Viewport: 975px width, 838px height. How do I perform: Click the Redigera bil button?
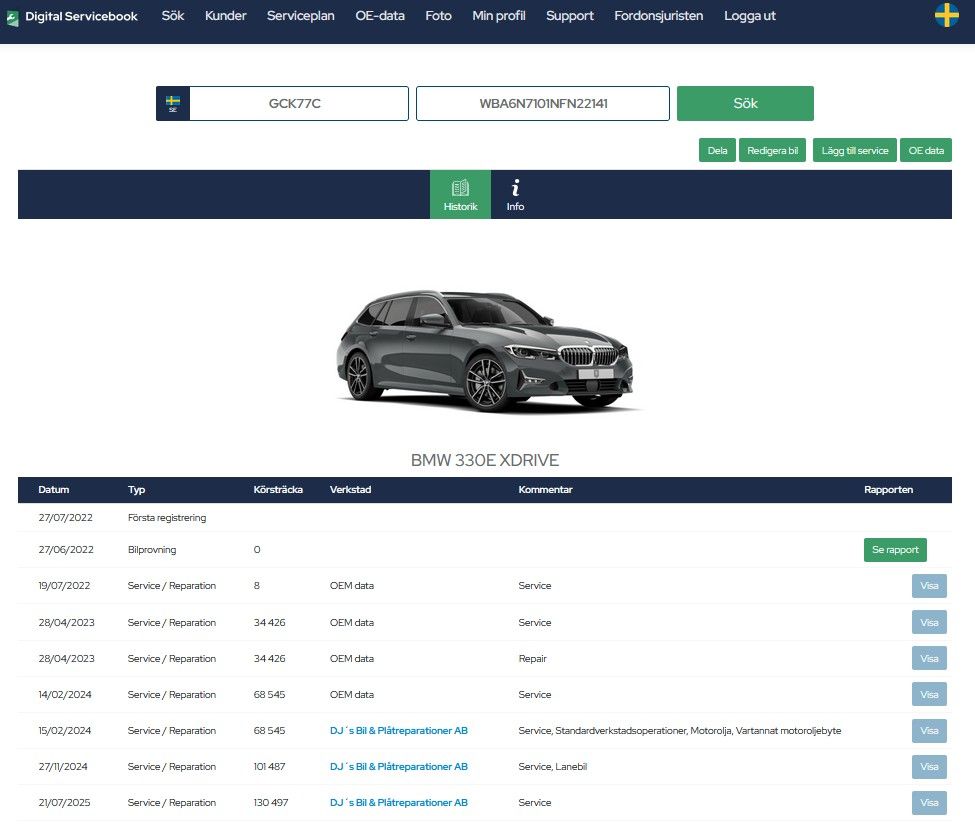point(772,151)
